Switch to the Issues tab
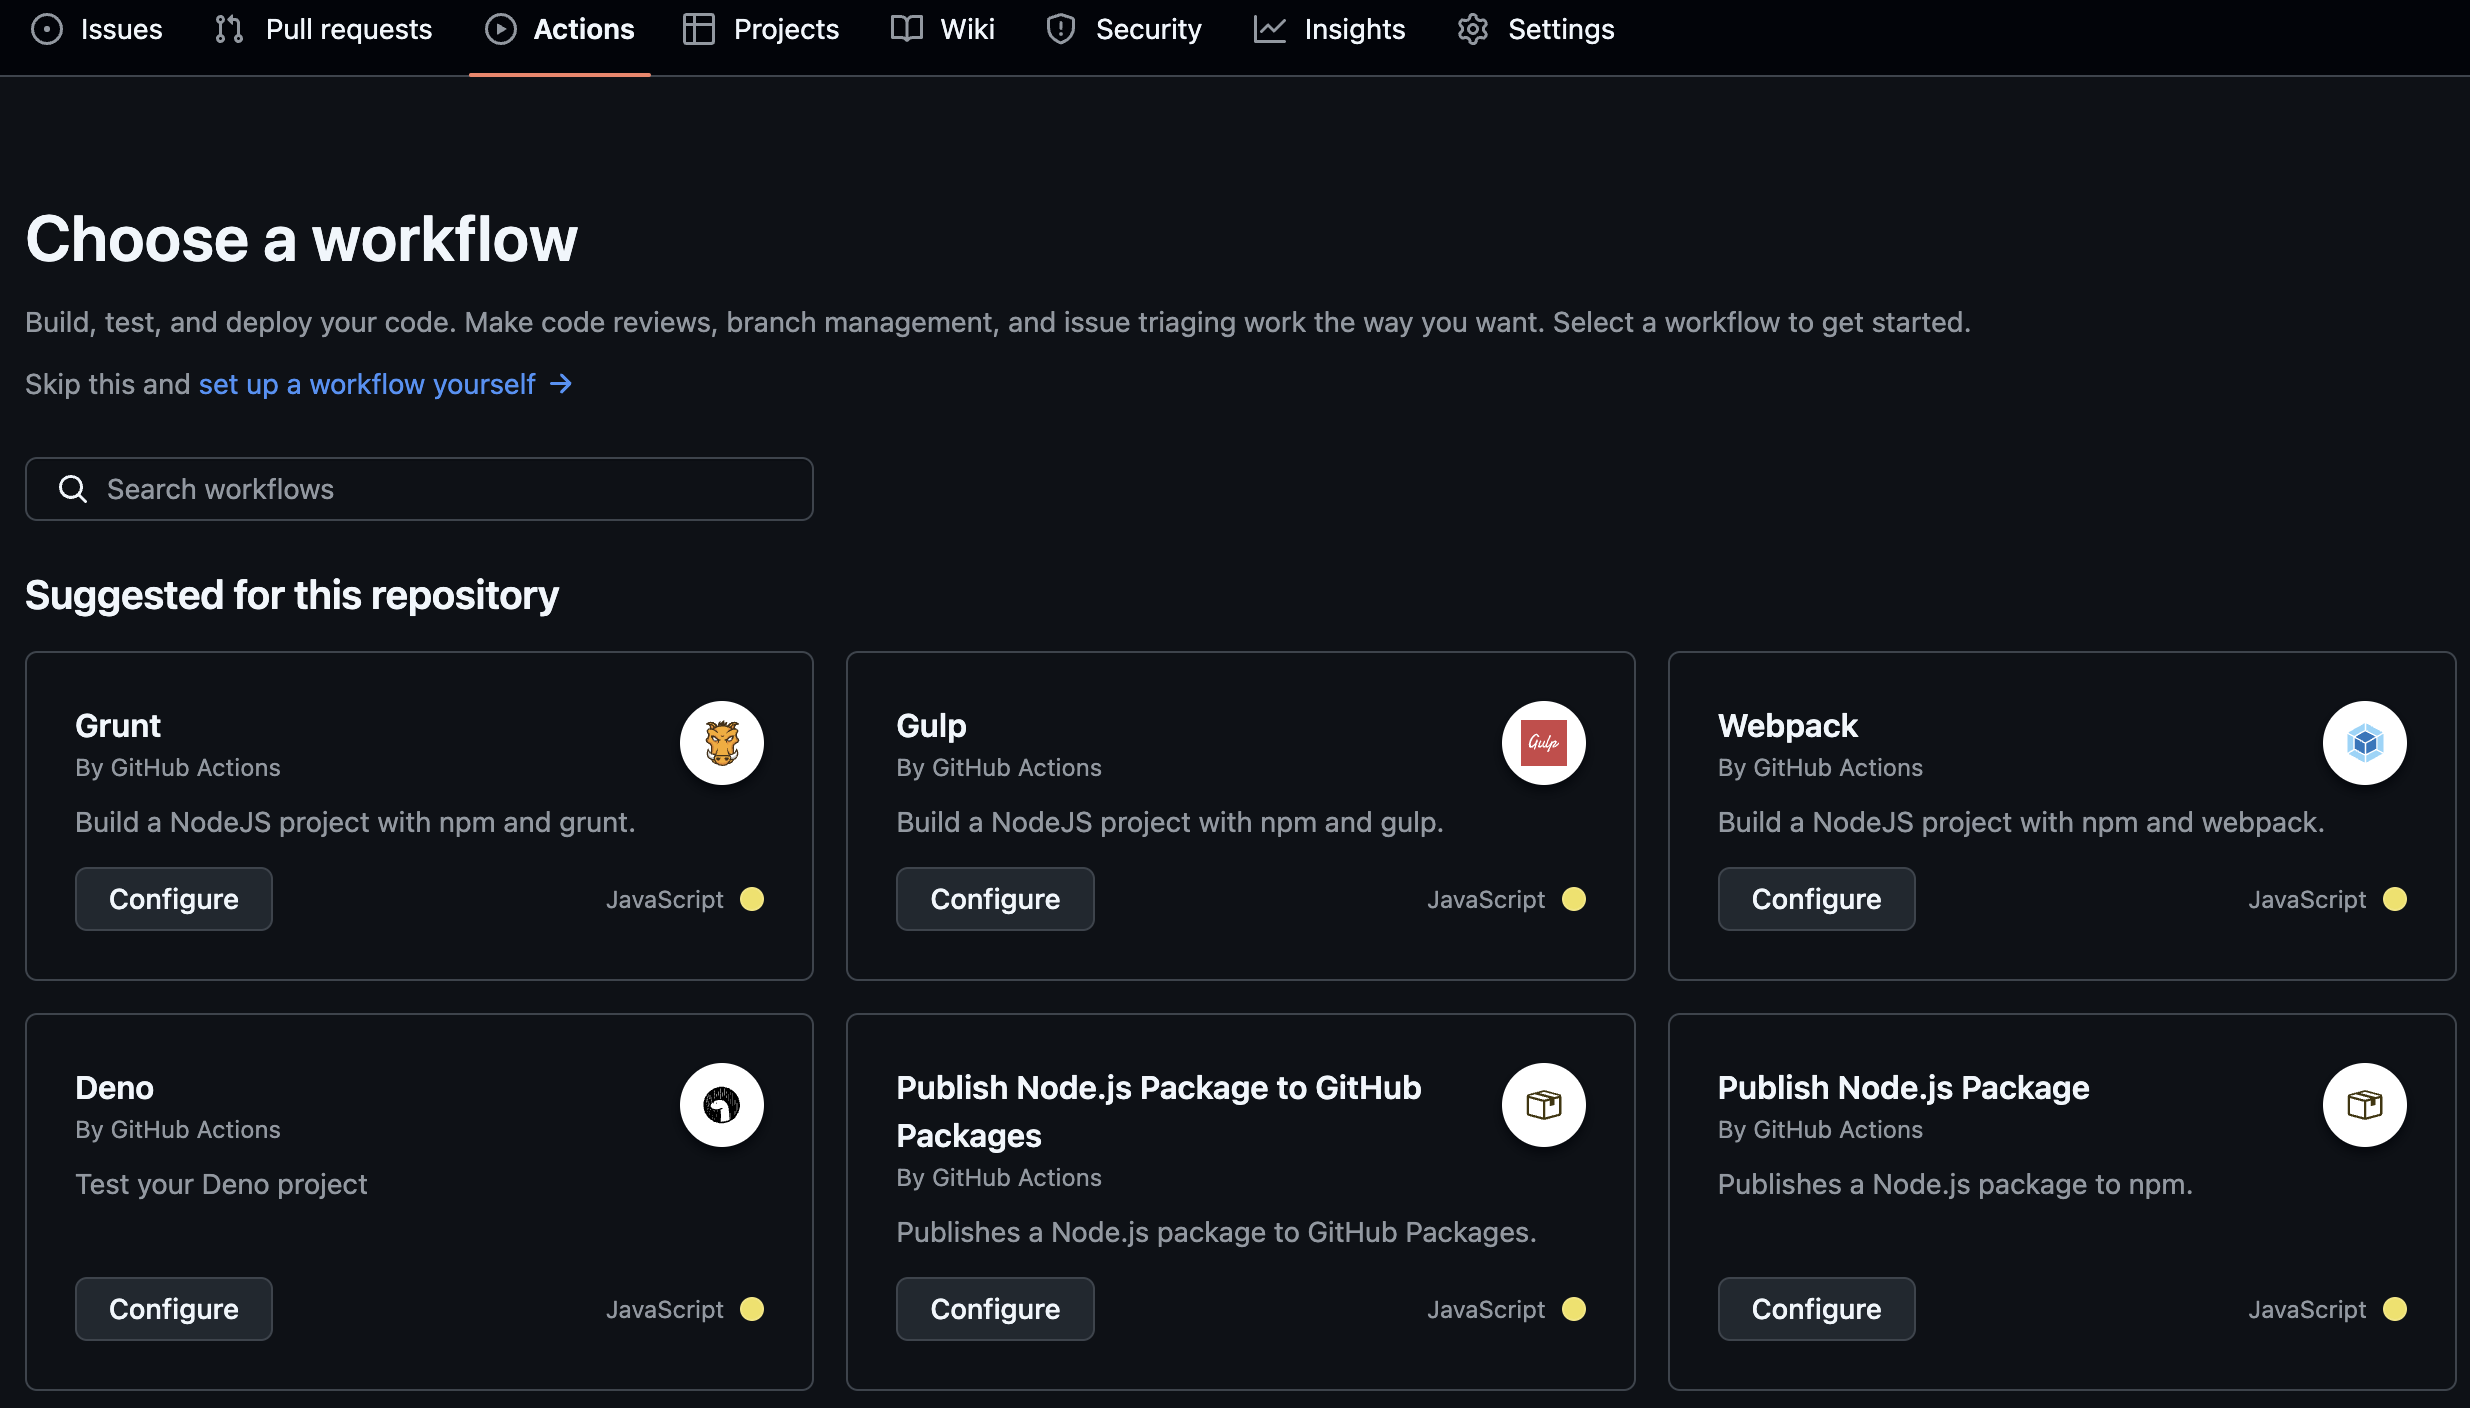 [96, 29]
